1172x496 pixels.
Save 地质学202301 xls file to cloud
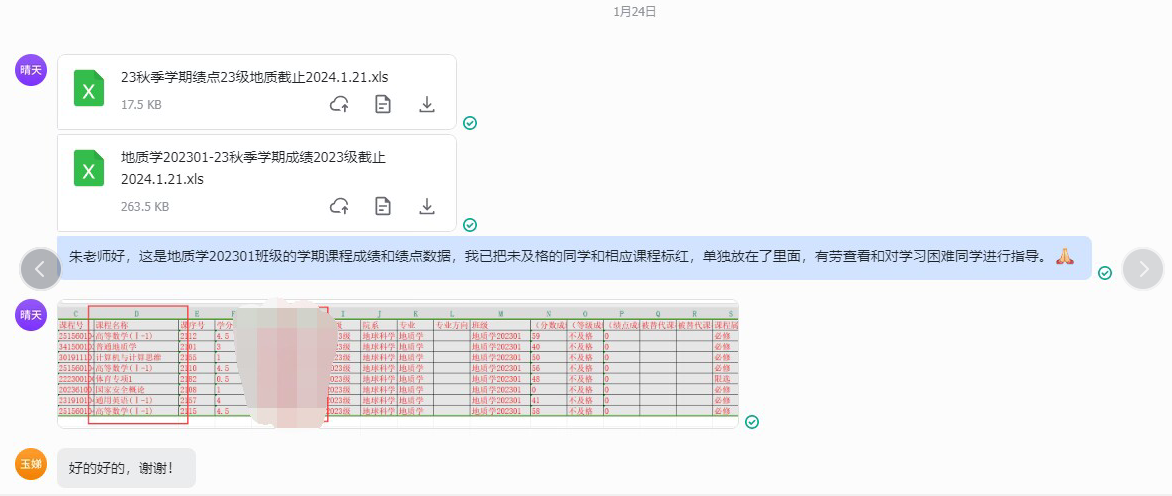[x=339, y=206]
